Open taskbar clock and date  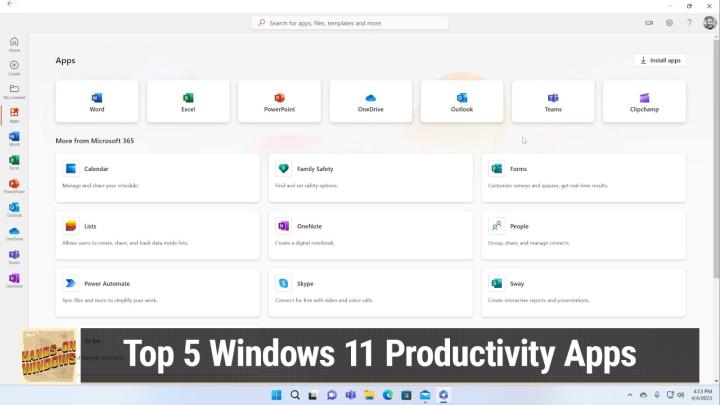point(702,395)
